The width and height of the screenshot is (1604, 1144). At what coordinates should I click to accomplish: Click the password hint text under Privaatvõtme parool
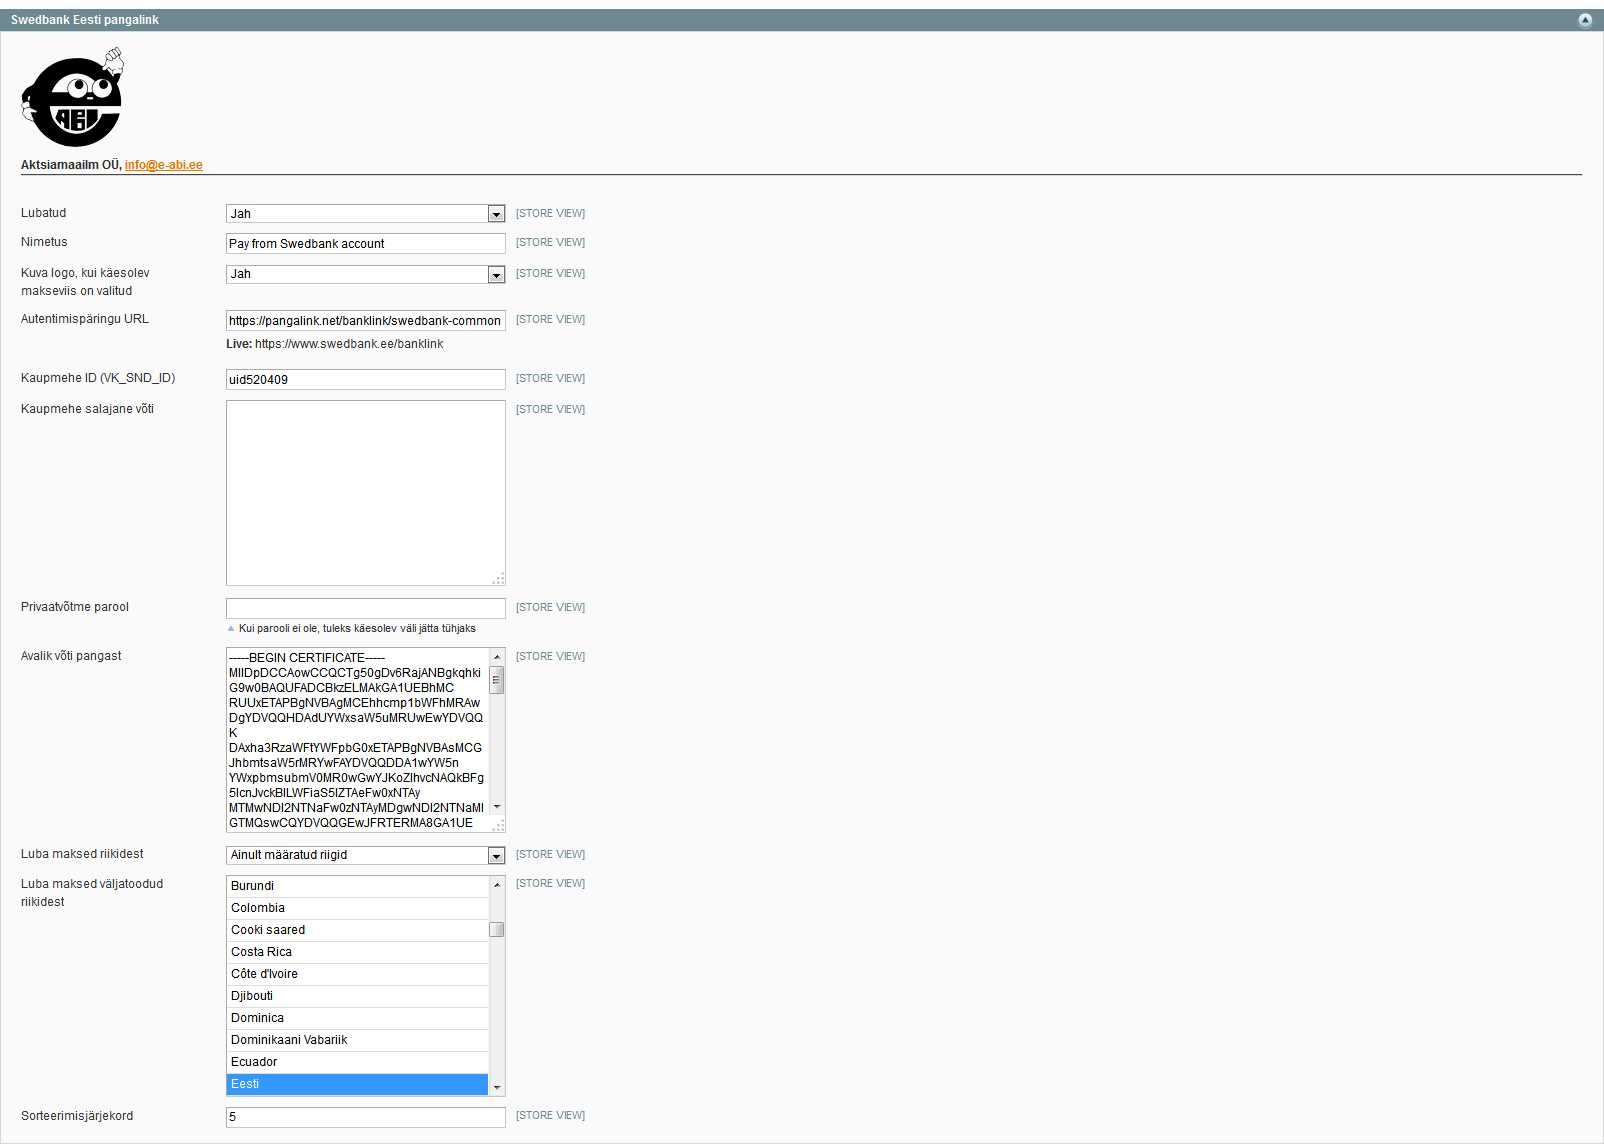357,629
